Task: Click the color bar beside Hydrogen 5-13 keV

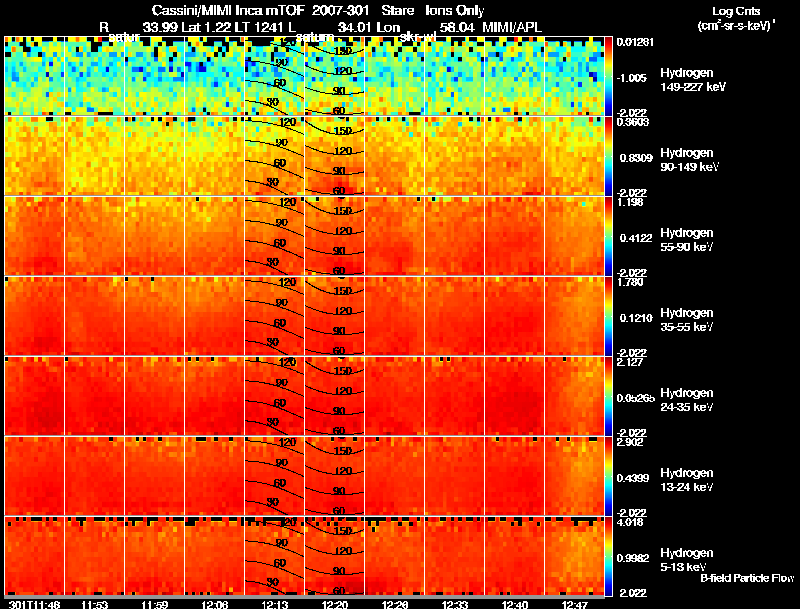Action: 608,556
